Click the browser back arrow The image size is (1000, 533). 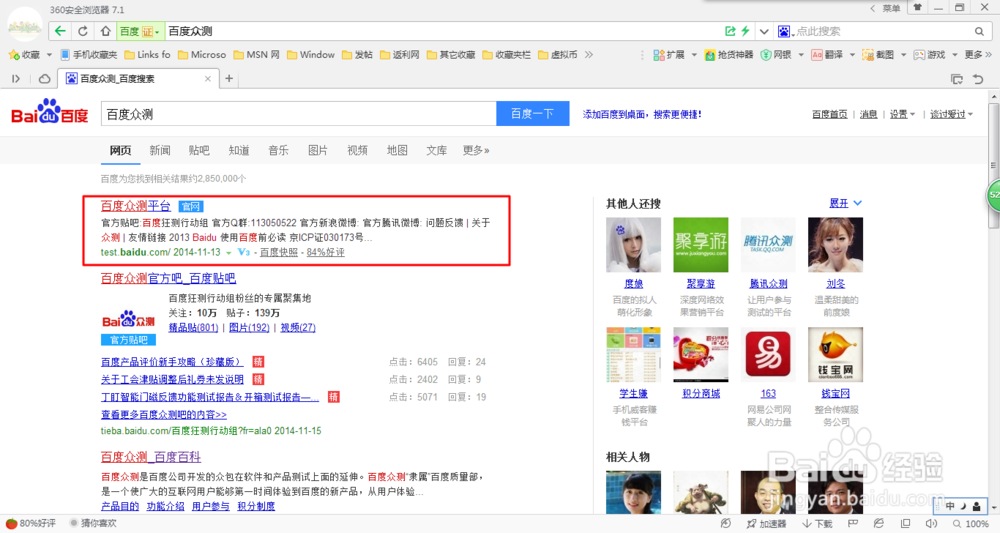[60, 31]
